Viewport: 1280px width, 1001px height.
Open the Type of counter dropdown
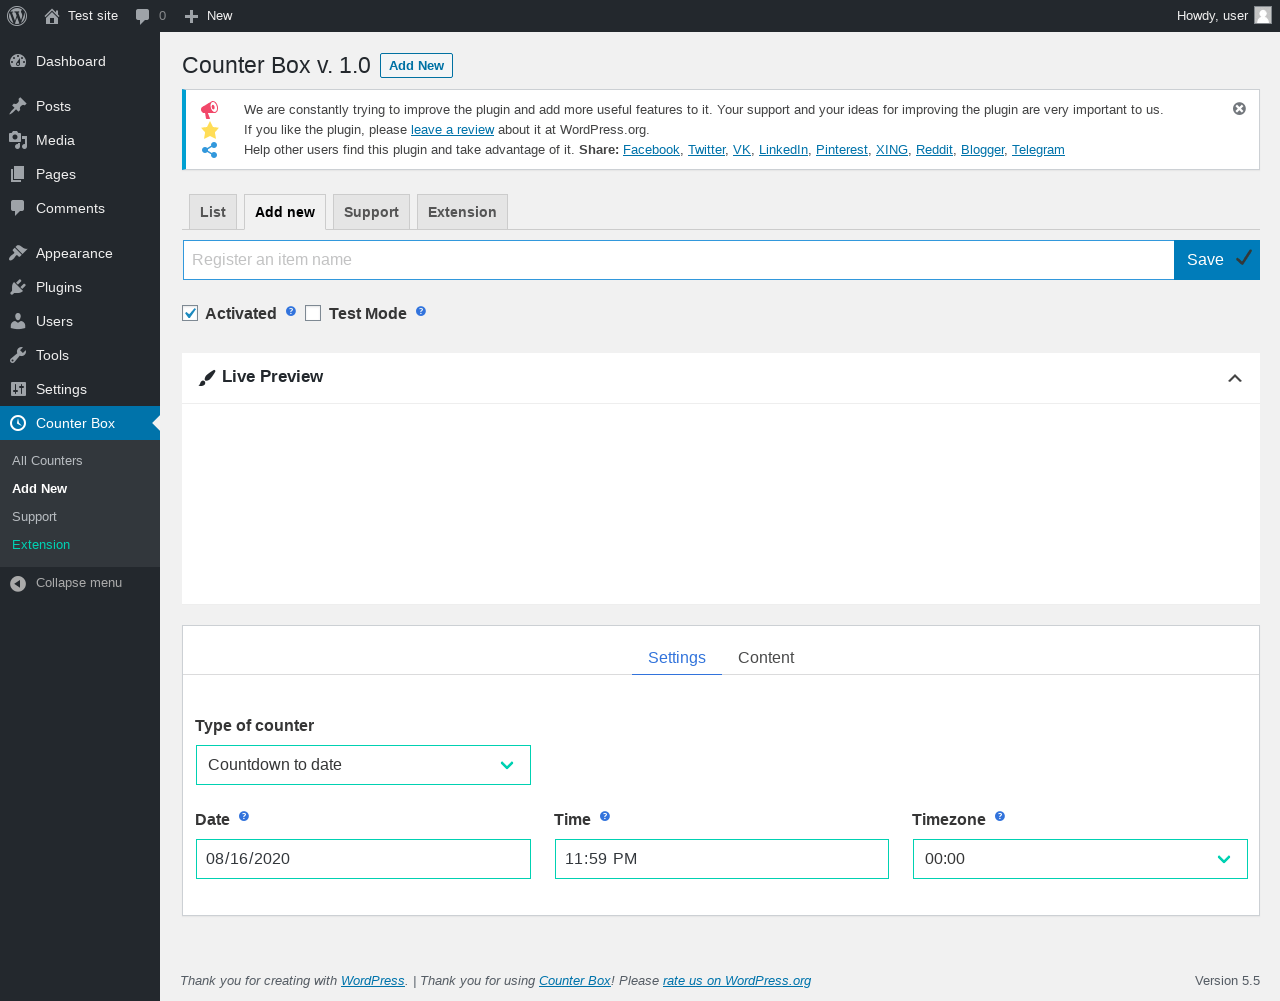coord(363,765)
